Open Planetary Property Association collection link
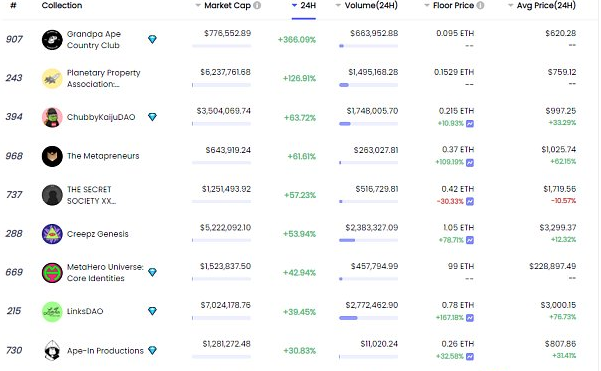The width and height of the screenshot is (601, 371). pyautogui.click(x=103, y=78)
